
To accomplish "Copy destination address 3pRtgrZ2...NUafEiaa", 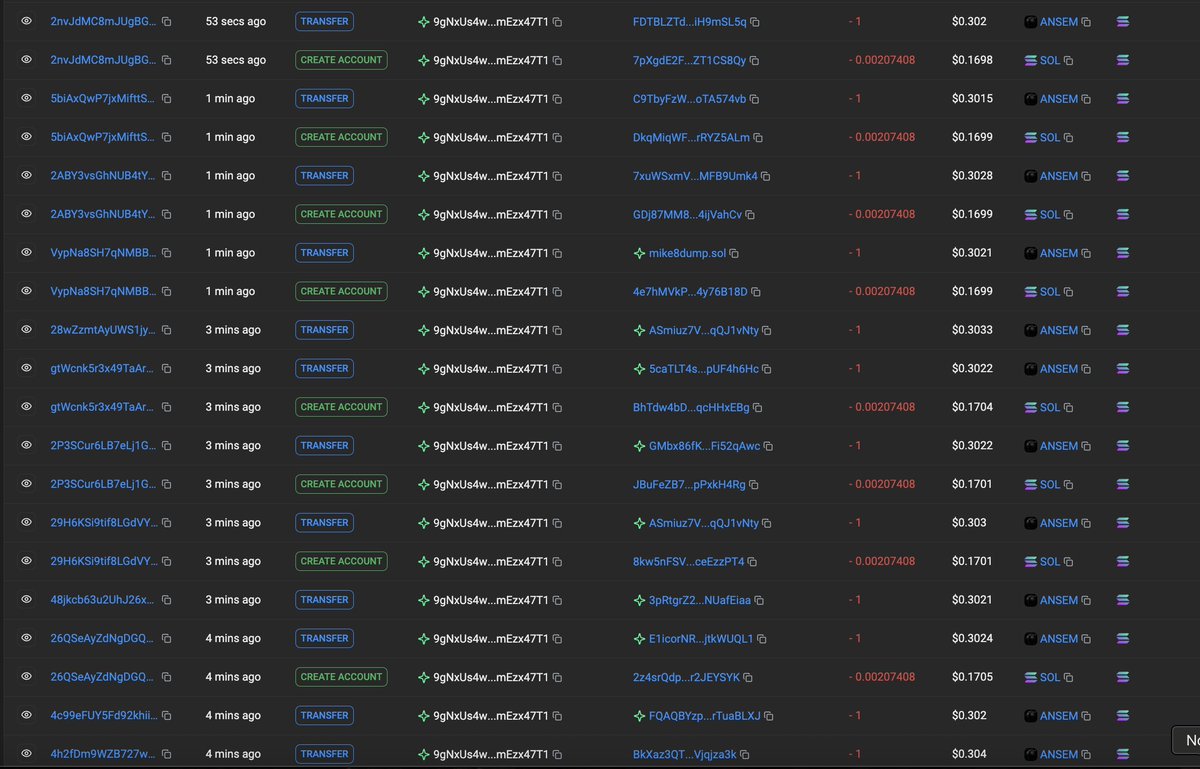I will (x=759, y=601).
